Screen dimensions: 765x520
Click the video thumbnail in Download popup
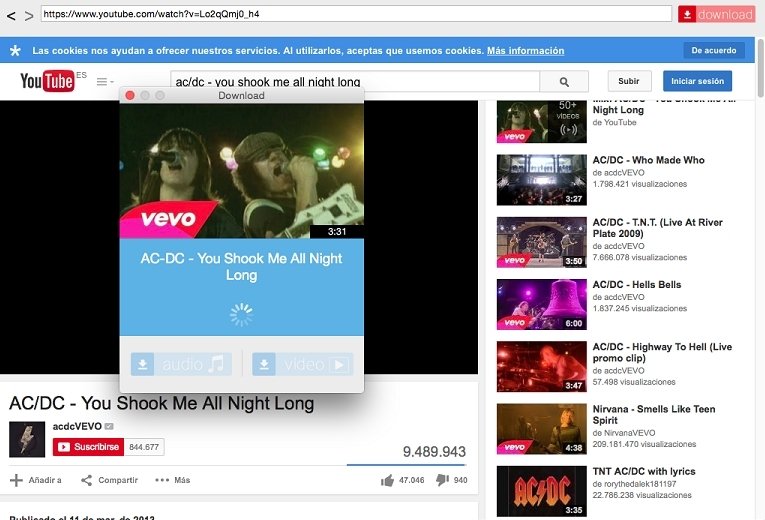click(x=242, y=171)
